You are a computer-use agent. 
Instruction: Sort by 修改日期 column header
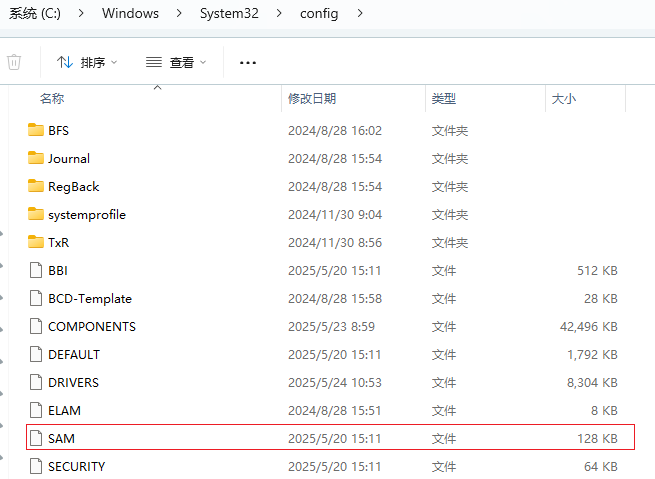click(312, 99)
